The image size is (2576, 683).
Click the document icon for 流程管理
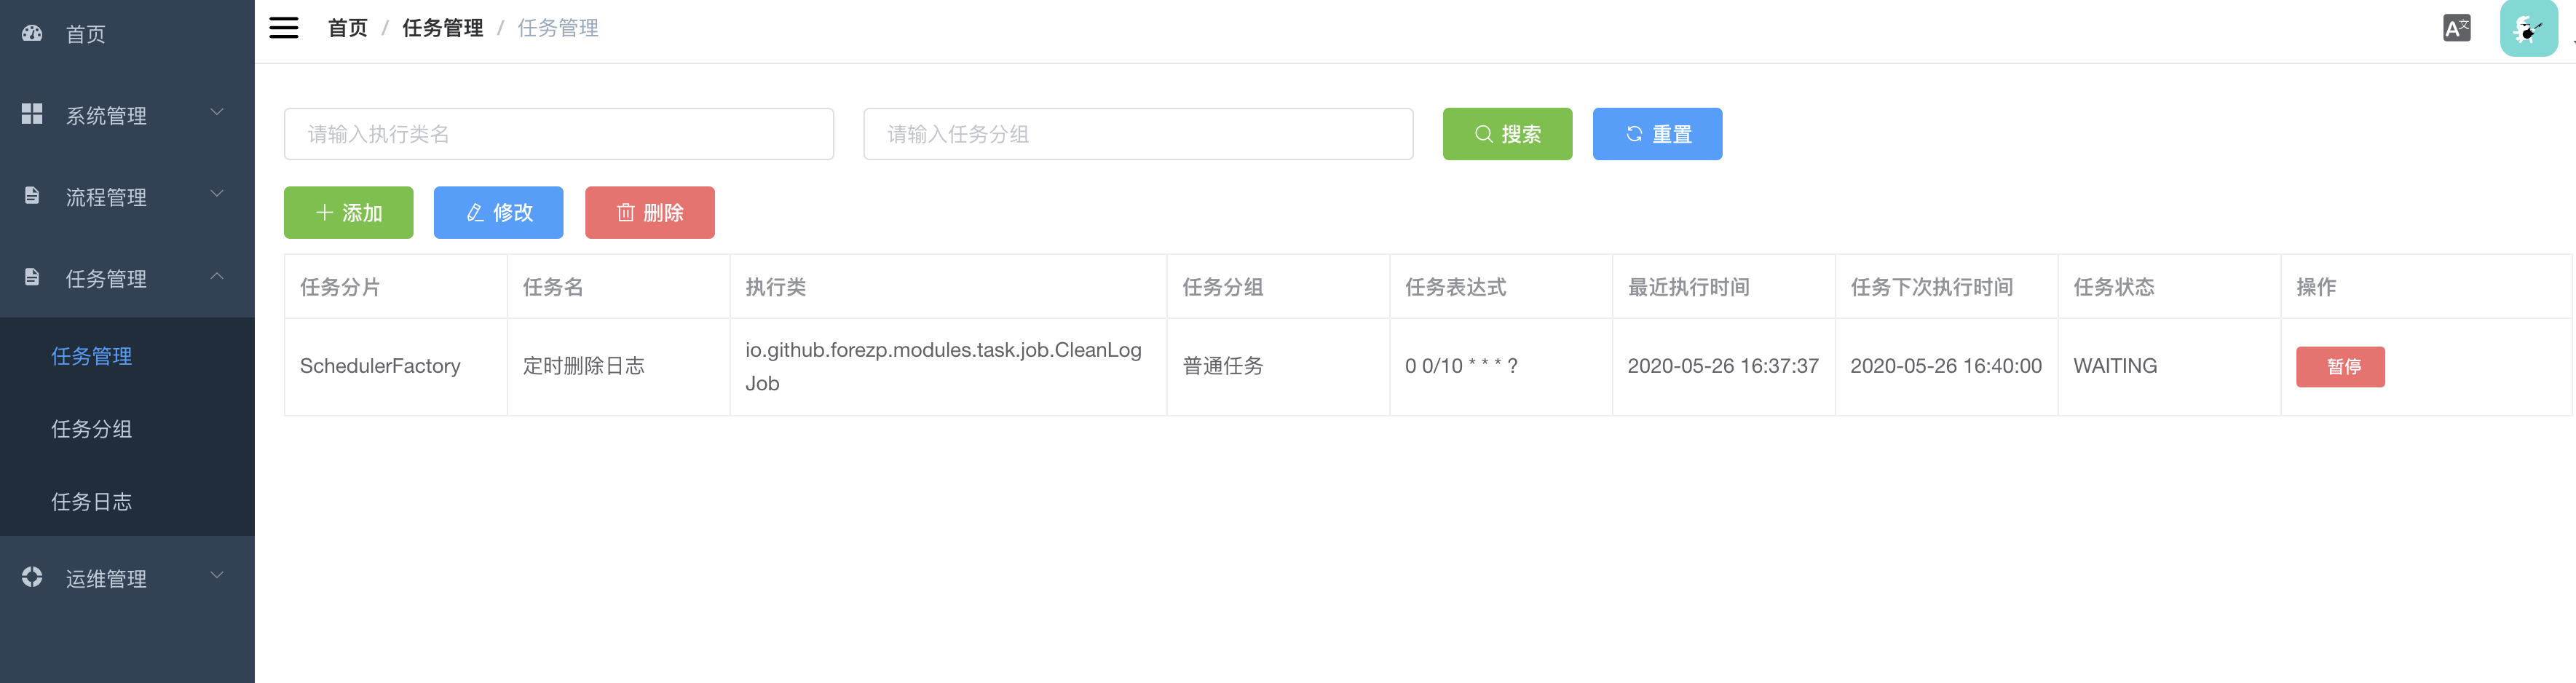(x=32, y=196)
